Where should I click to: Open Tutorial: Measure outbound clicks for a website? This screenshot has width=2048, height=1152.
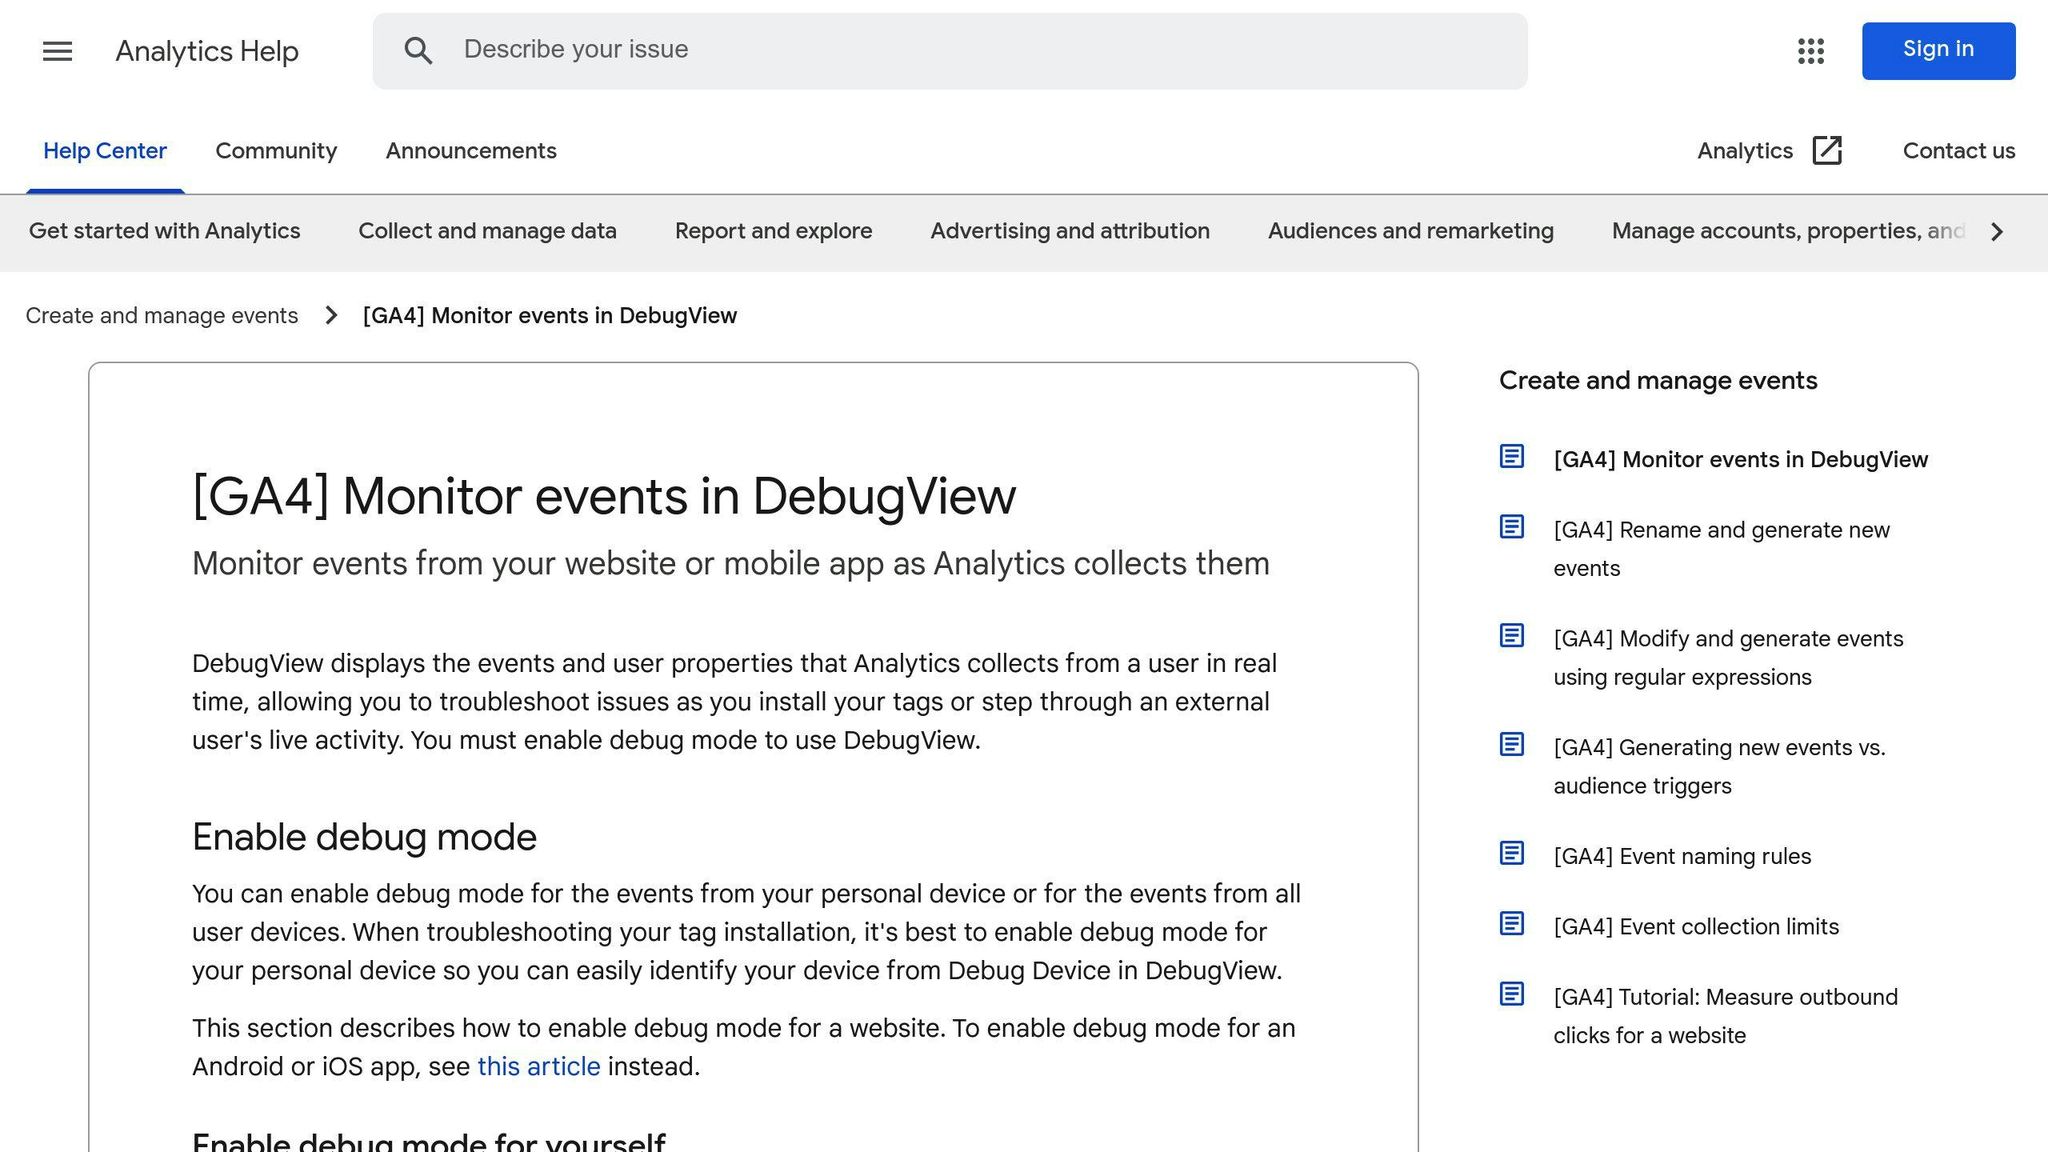pyautogui.click(x=1725, y=1016)
